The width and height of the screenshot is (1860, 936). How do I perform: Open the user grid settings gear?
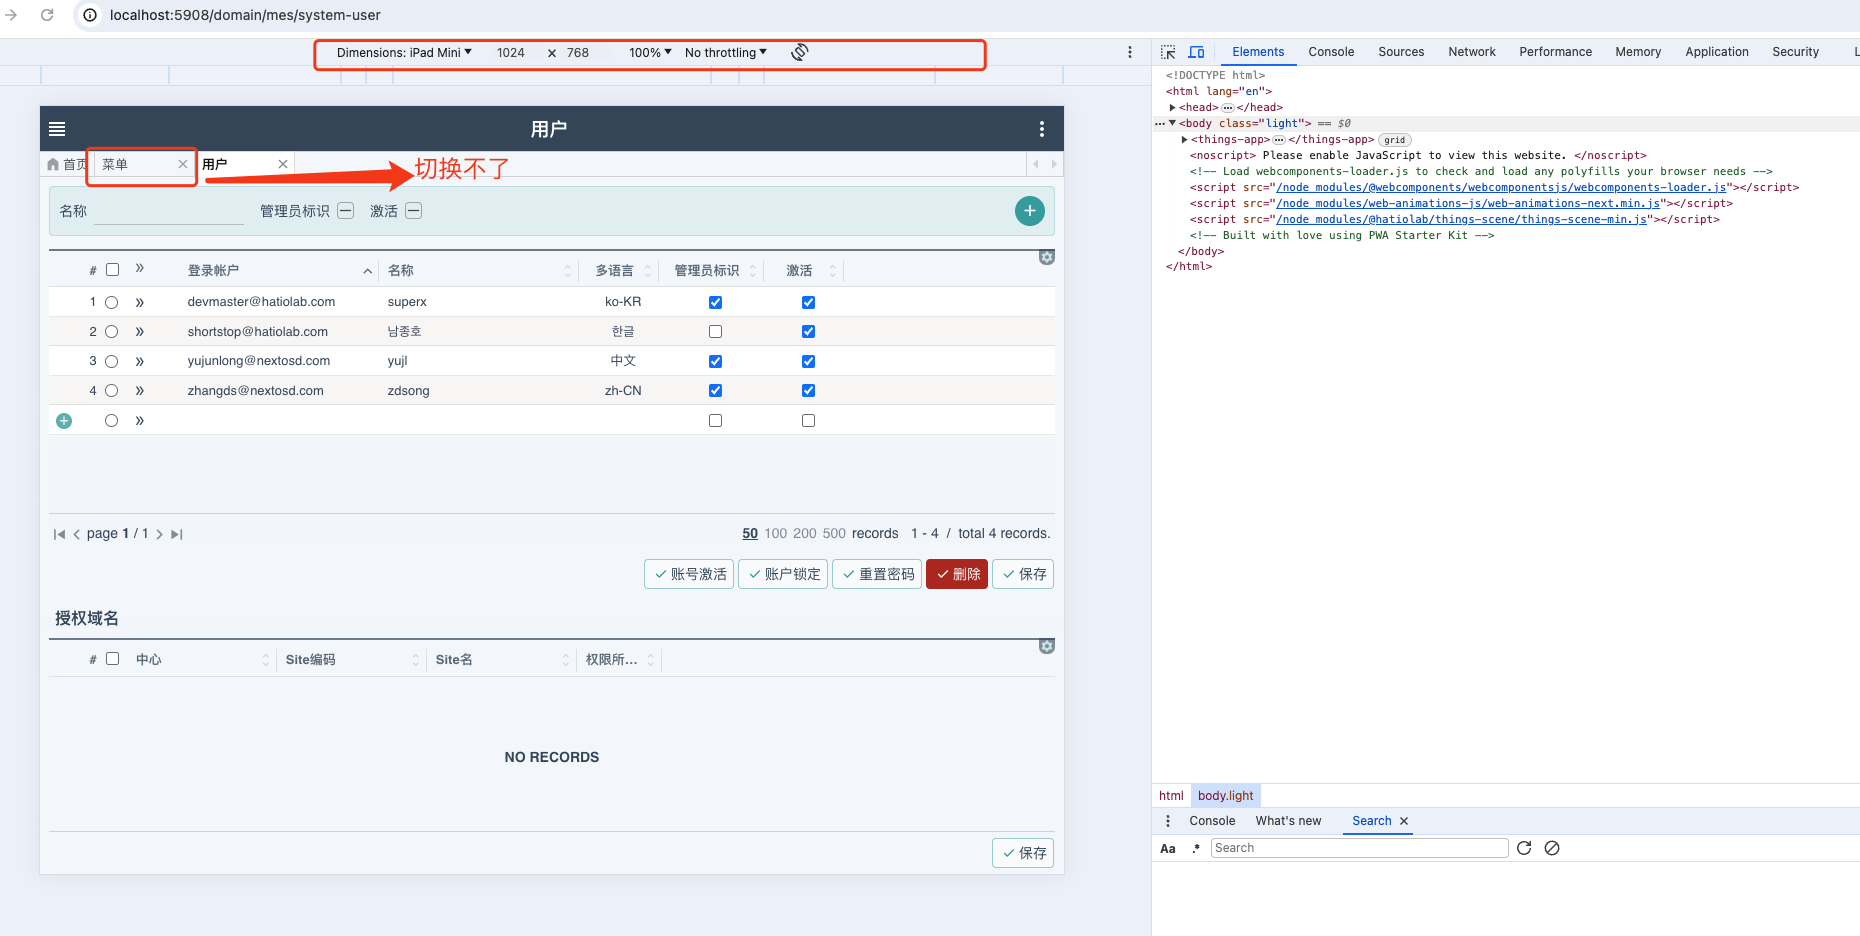(1047, 258)
